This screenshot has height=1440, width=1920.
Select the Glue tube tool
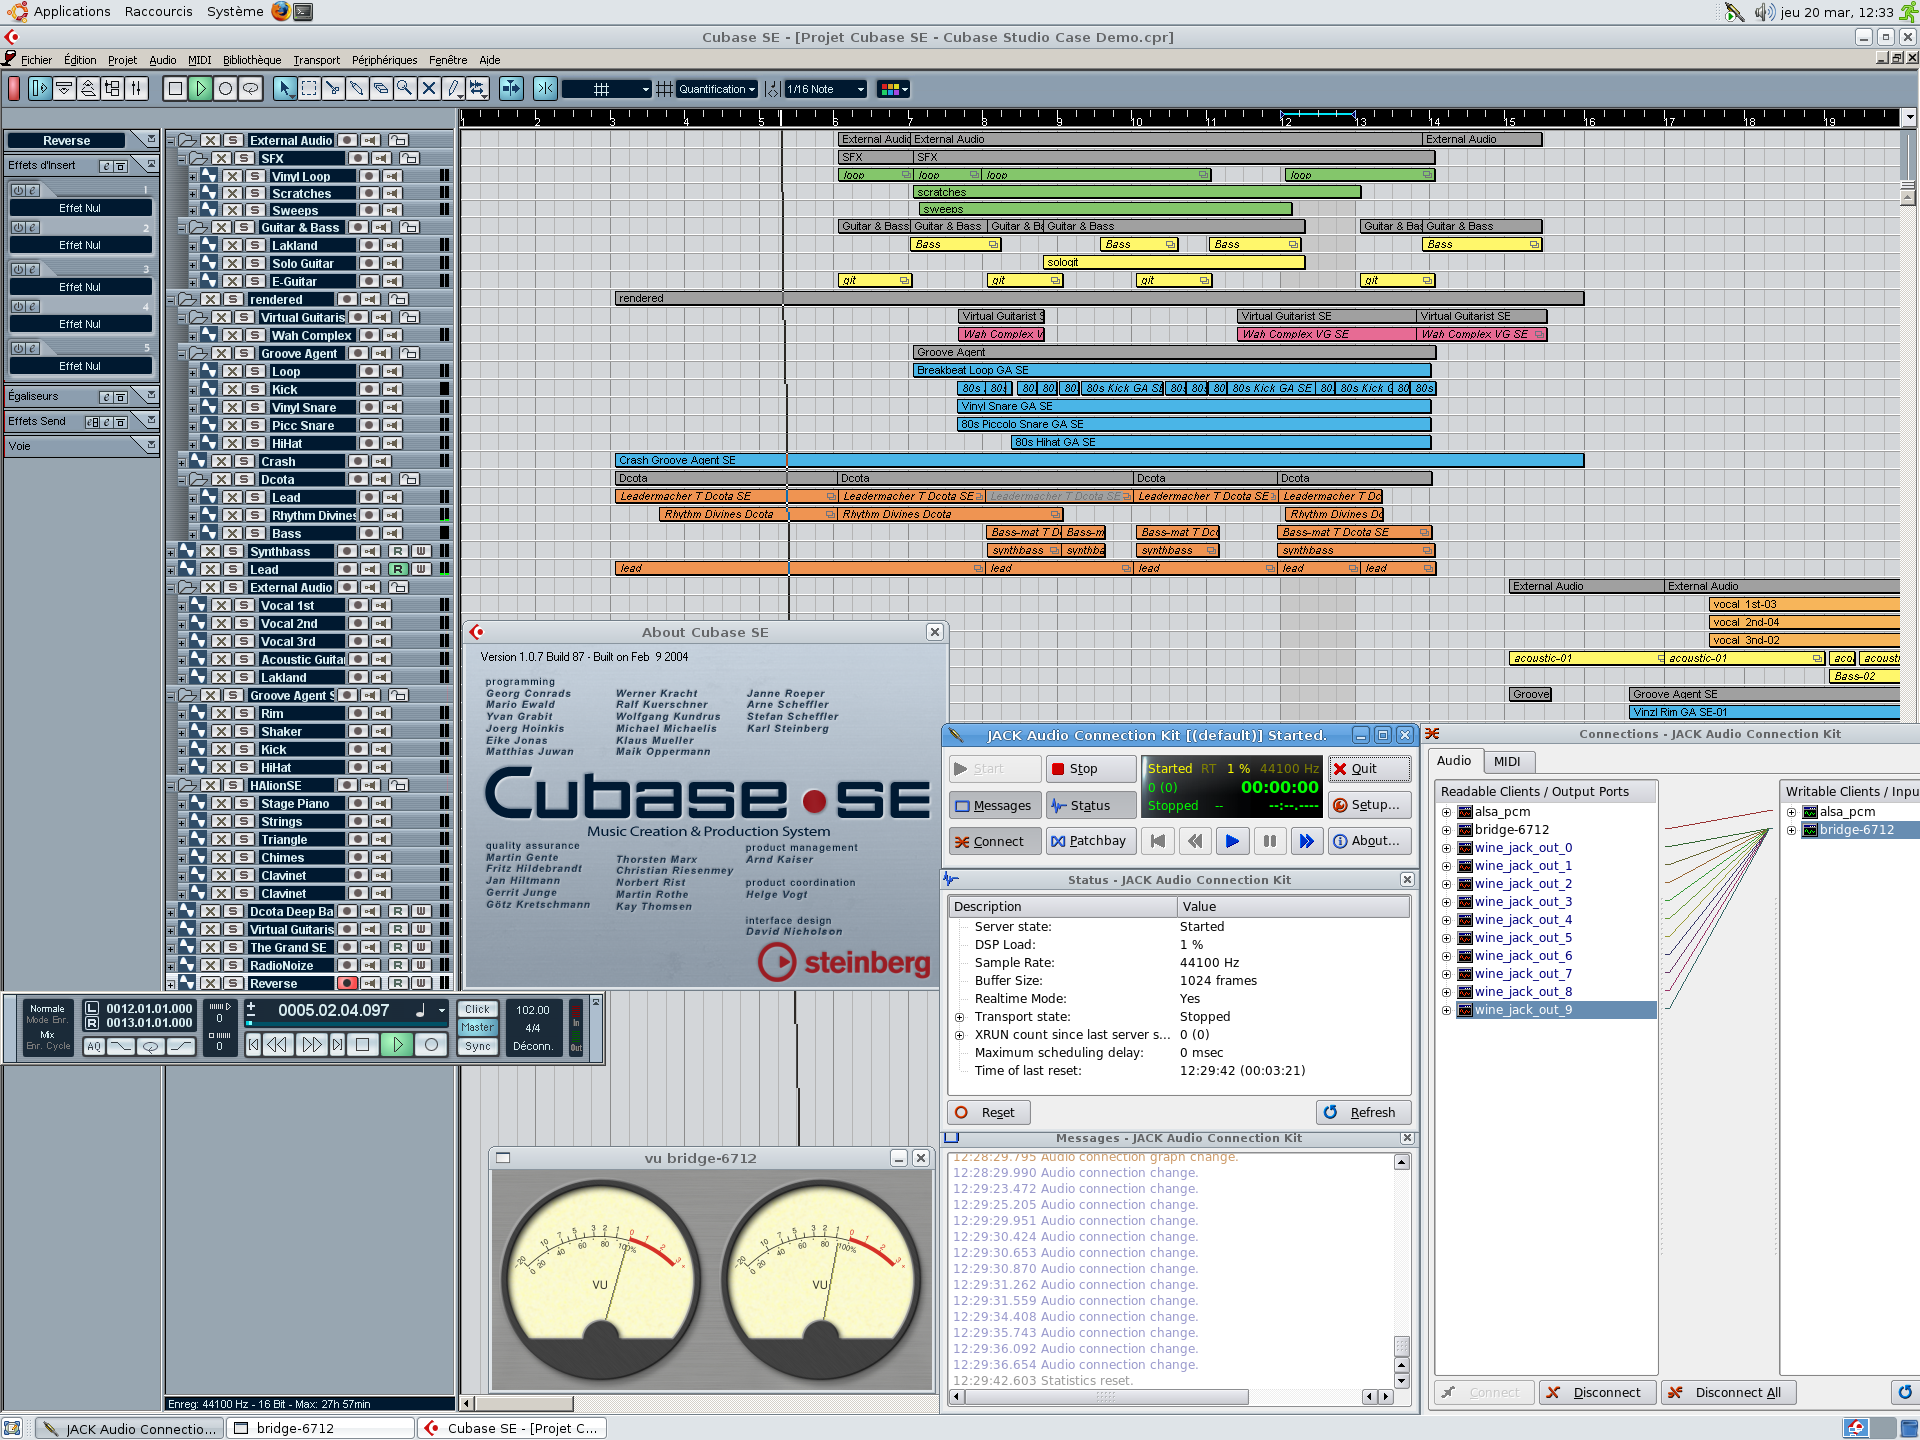tap(357, 89)
